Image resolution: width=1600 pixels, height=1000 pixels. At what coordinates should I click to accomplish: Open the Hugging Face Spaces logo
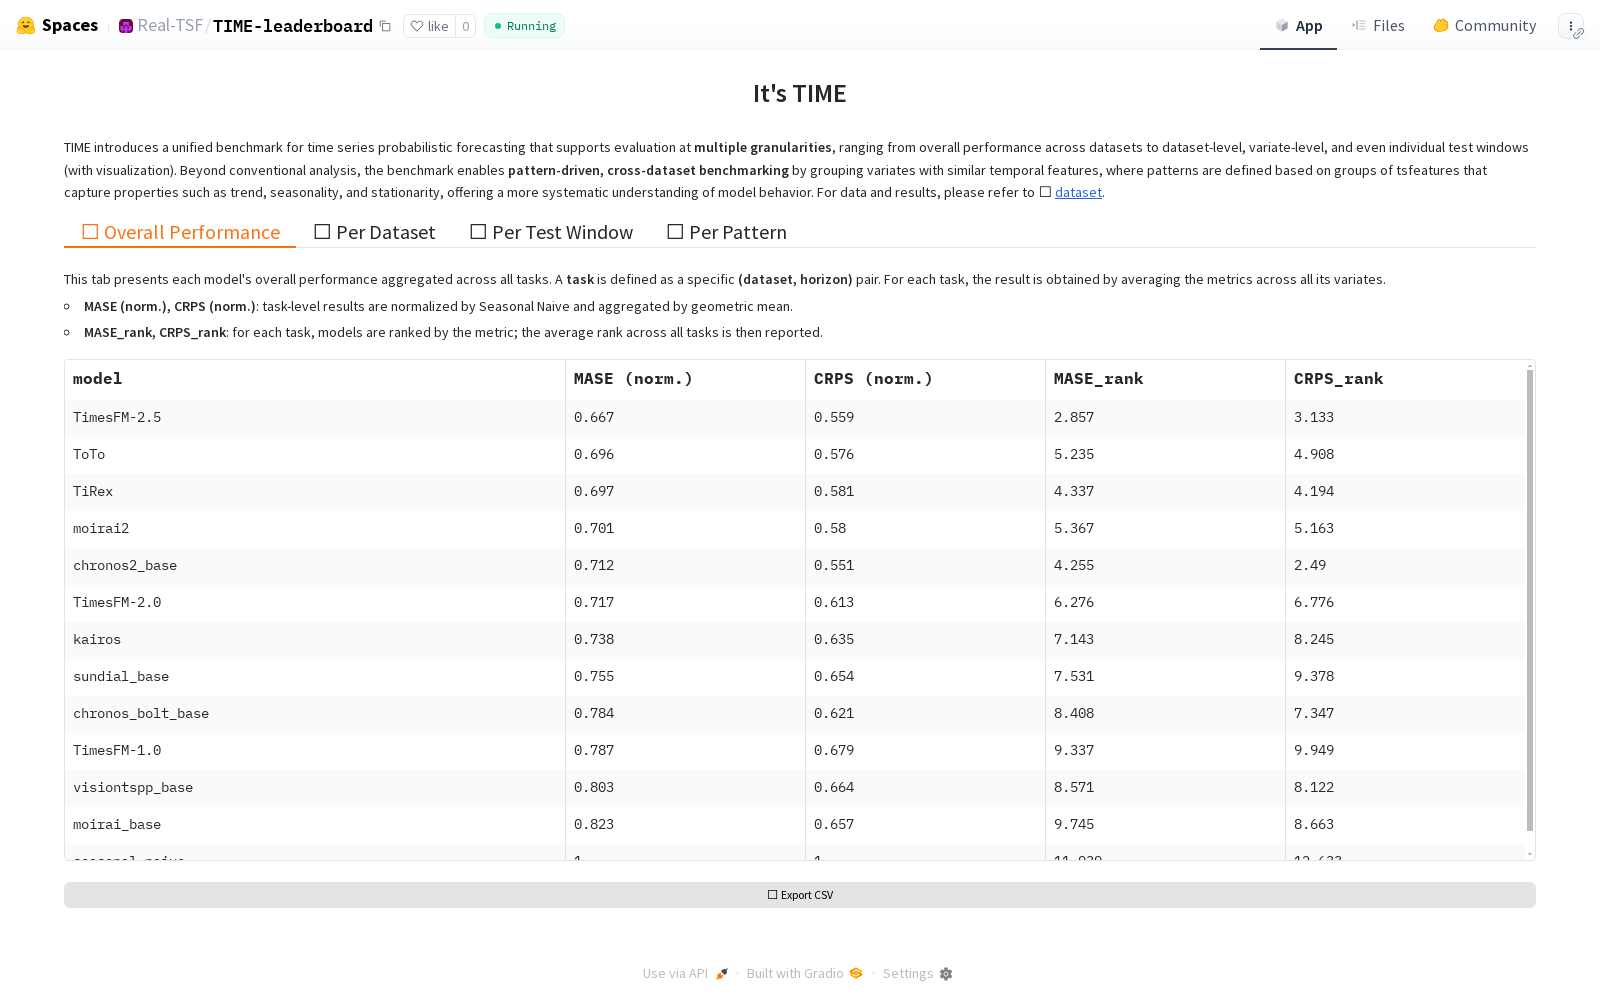[x=57, y=26]
